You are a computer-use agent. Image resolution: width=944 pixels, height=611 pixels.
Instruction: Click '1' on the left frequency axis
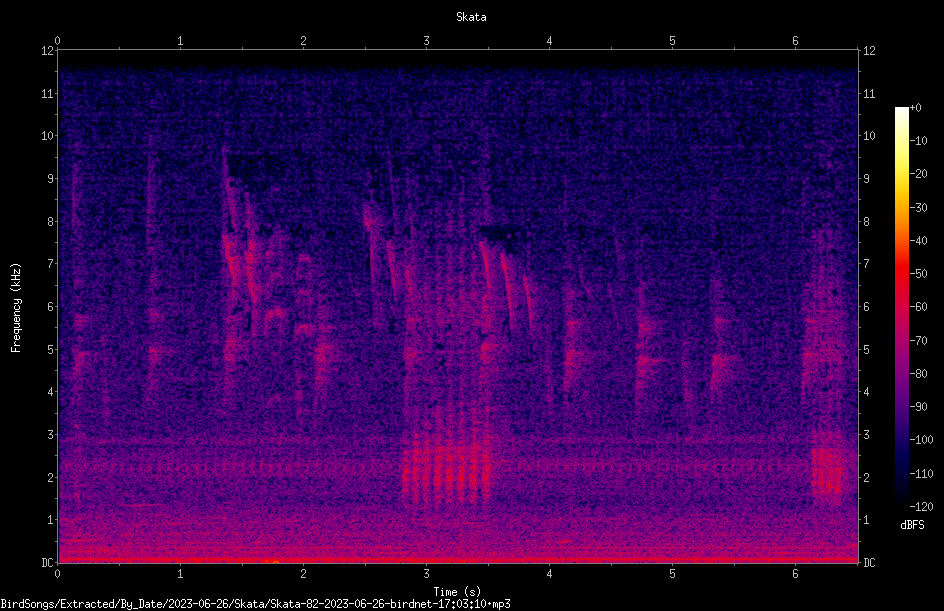pos(51,520)
